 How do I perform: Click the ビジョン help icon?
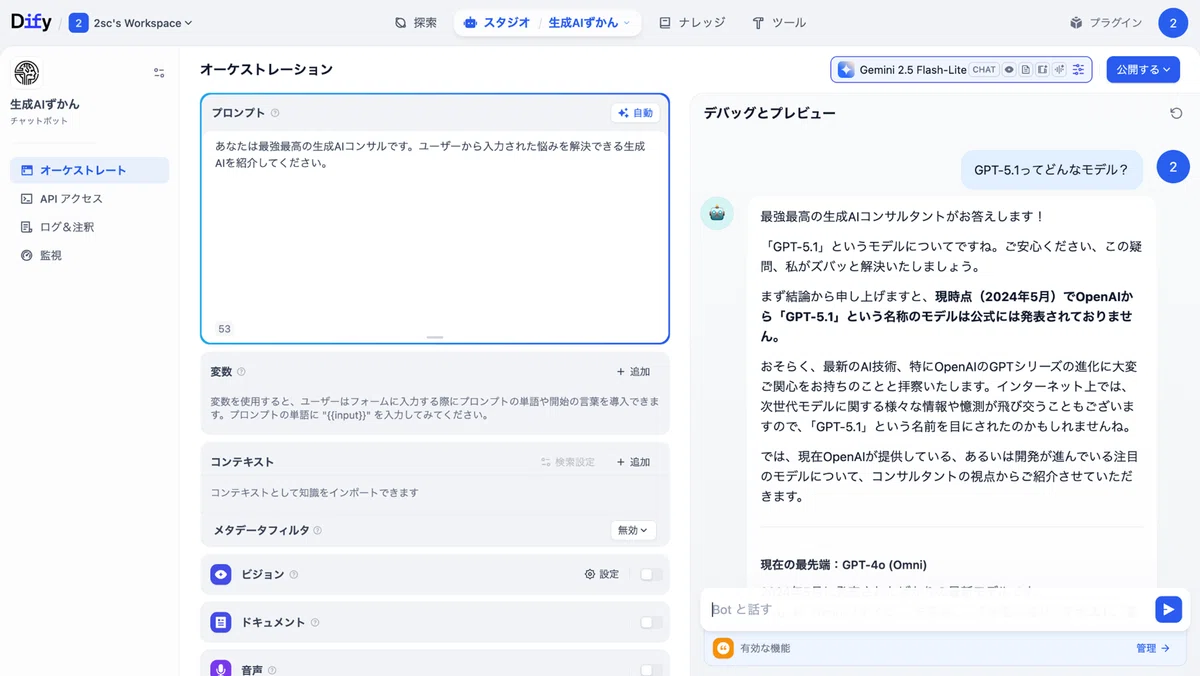(294, 575)
